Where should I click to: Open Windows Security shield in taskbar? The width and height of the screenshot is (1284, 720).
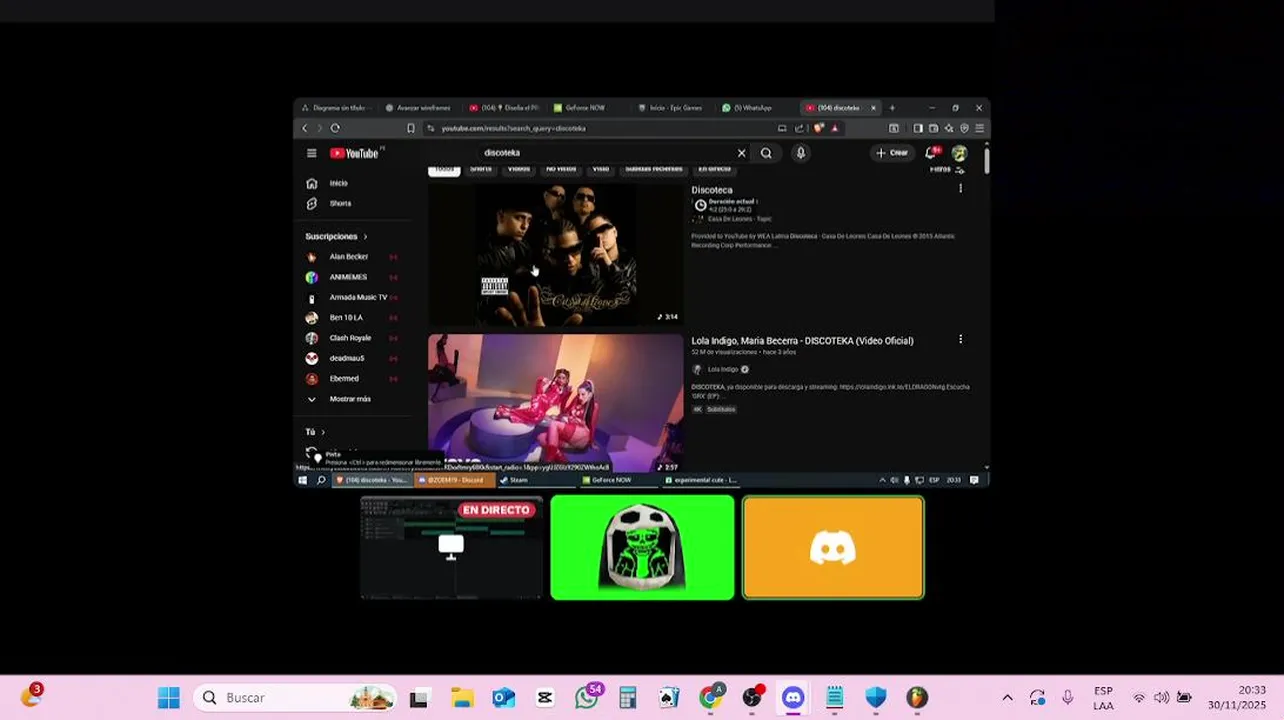(876, 697)
